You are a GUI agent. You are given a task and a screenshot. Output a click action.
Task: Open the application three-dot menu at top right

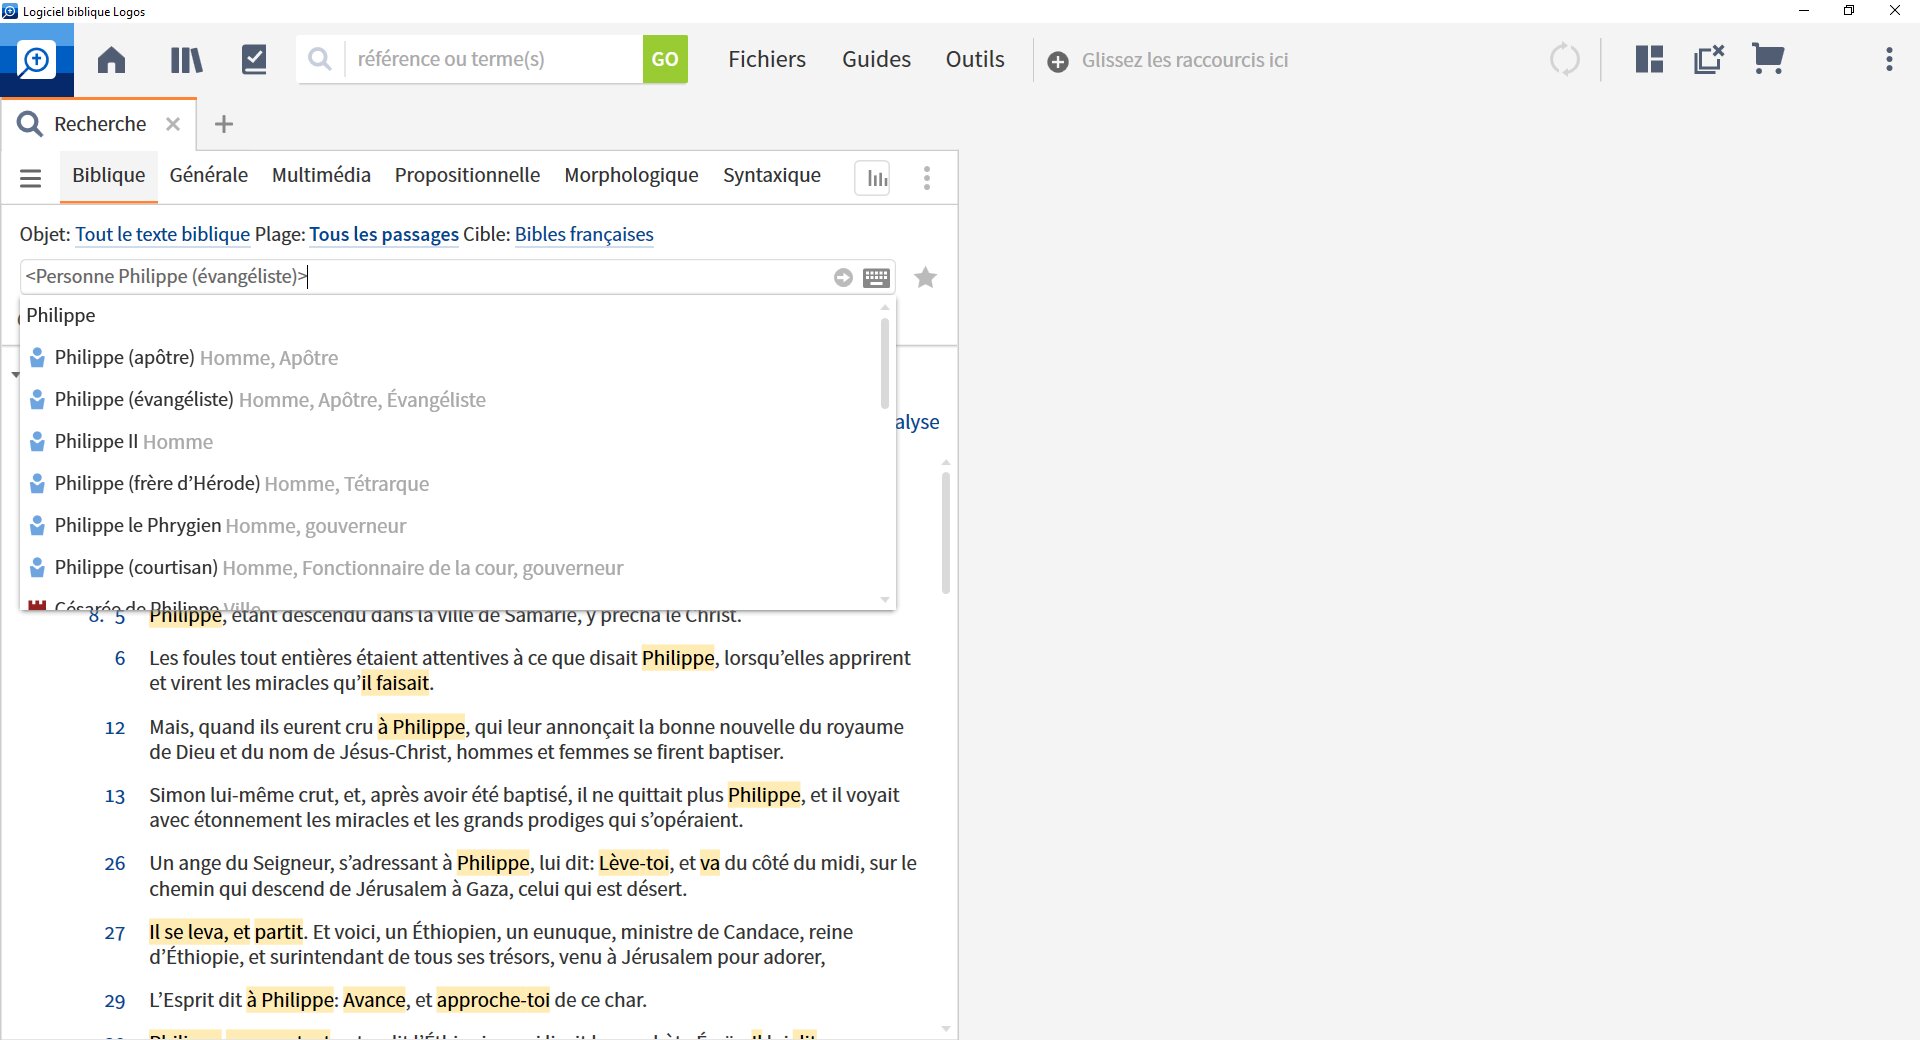(1889, 59)
